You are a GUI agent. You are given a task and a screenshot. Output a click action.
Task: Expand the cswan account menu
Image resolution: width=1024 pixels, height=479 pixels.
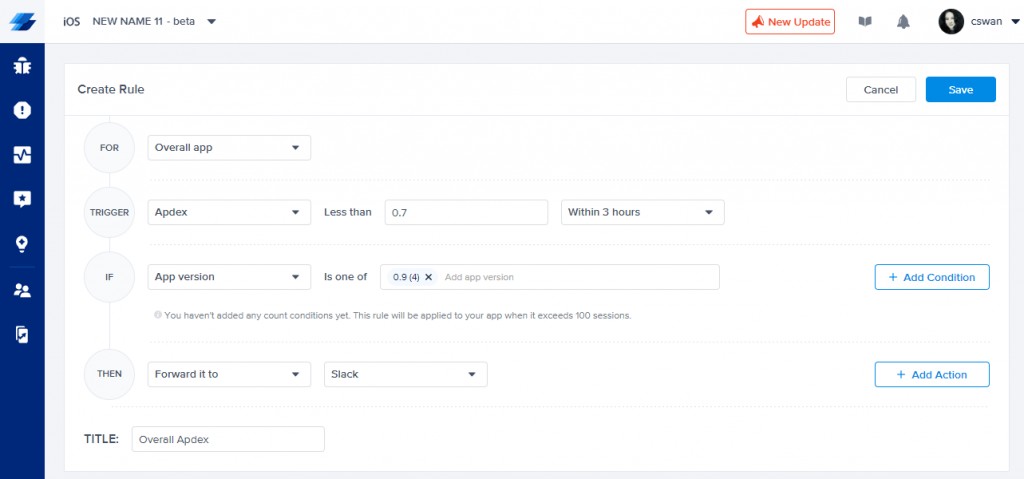click(1015, 22)
